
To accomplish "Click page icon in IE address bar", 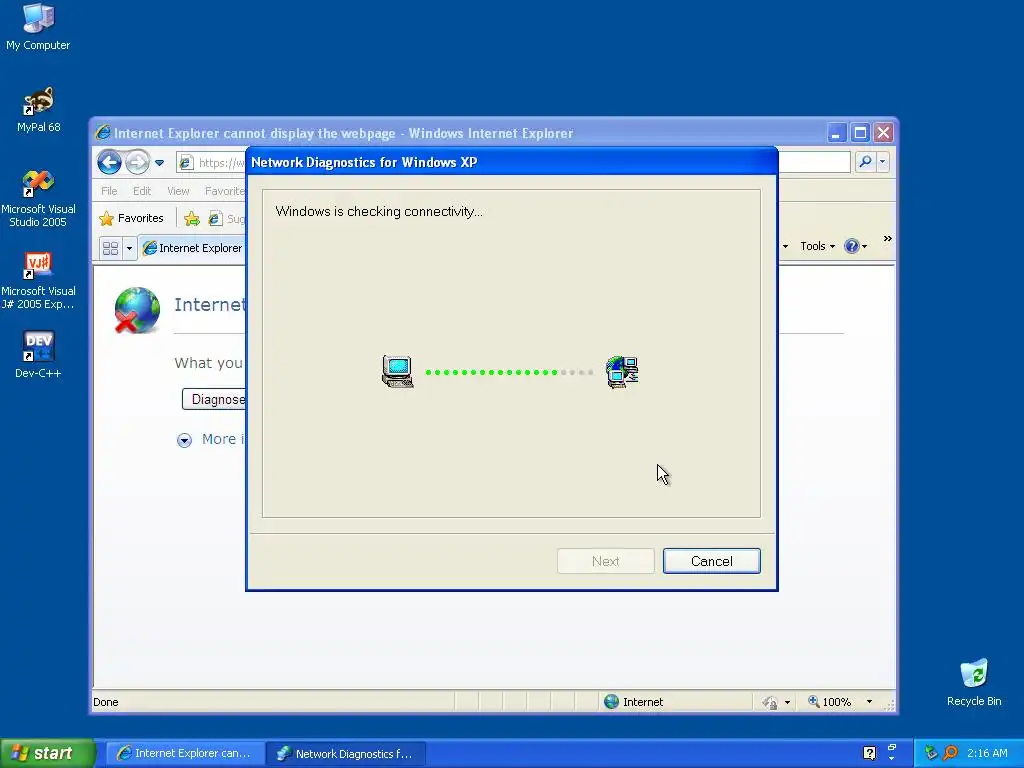I will pos(186,163).
